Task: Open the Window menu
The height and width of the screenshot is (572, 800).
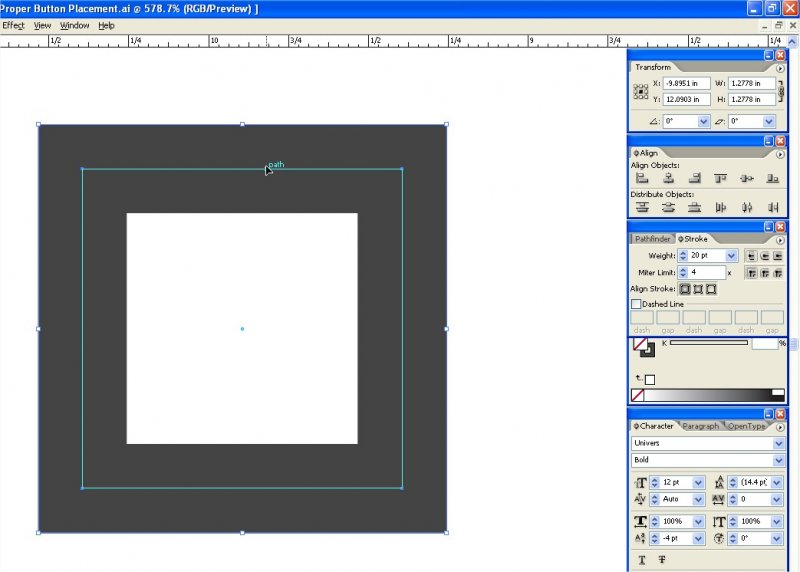Action: click(x=74, y=26)
